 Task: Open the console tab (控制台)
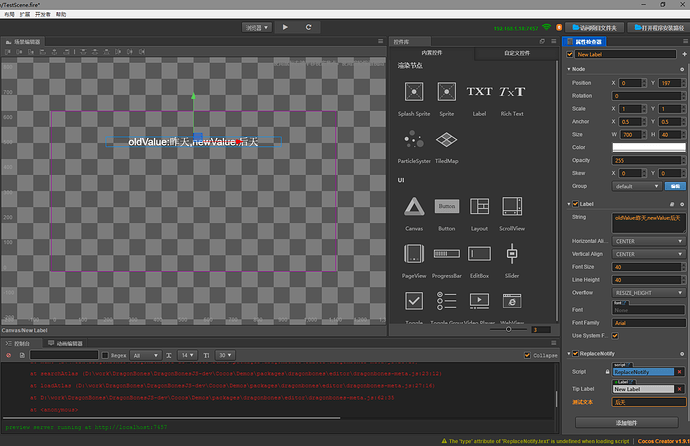pos(19,343)
